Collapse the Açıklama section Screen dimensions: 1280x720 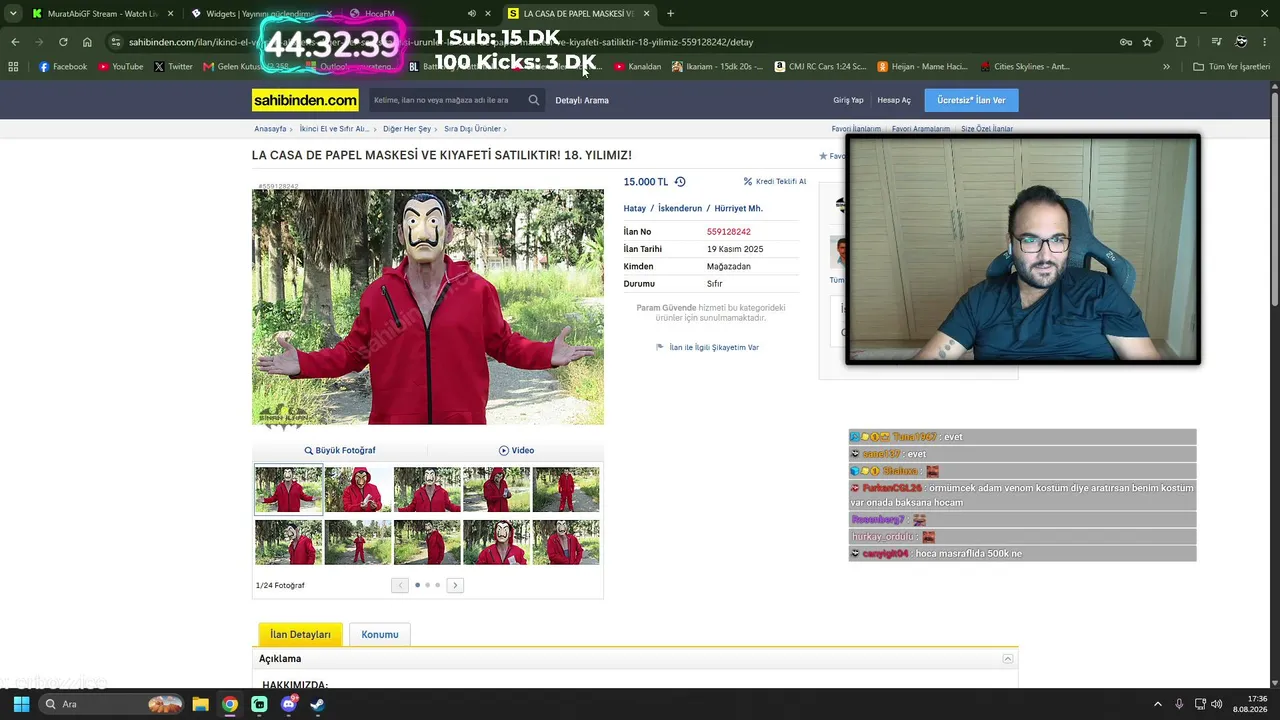1008,659
